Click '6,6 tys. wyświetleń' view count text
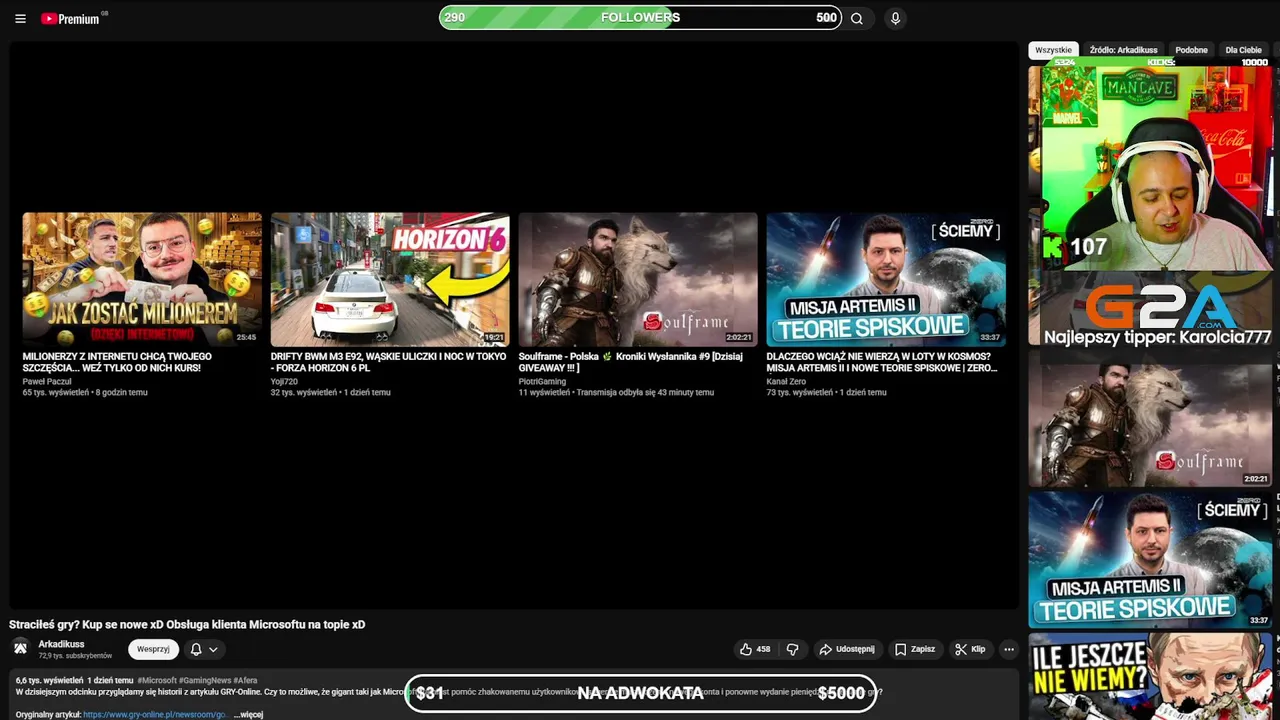 [x=50, y=680]
